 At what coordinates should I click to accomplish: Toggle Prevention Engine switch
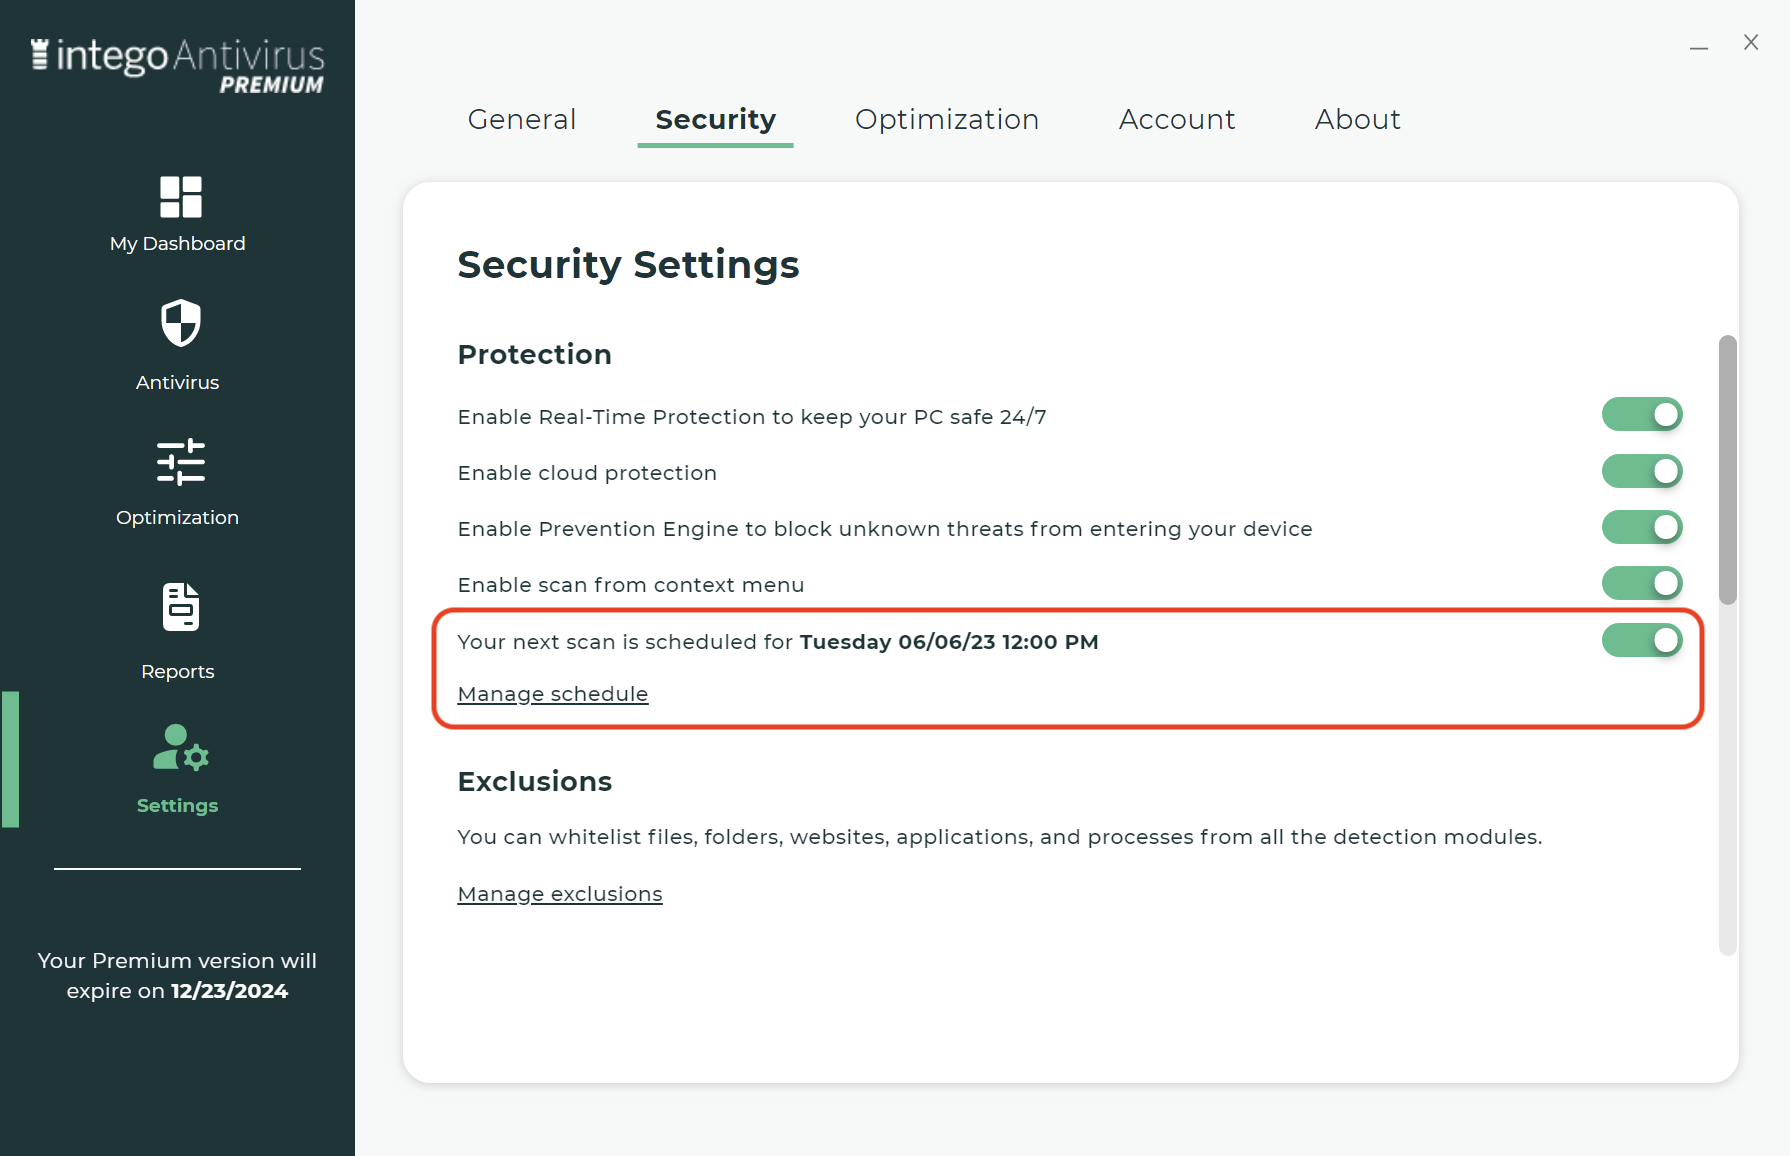[1642, 527]
